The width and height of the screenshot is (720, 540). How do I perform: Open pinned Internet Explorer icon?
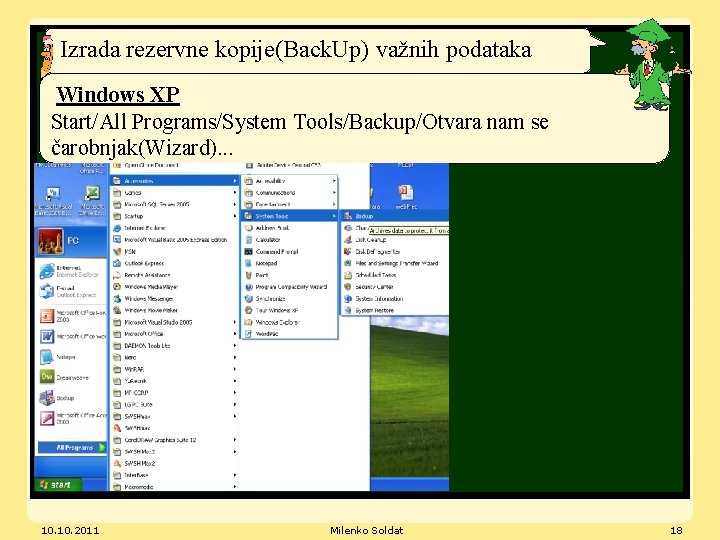tap(46, 271)
